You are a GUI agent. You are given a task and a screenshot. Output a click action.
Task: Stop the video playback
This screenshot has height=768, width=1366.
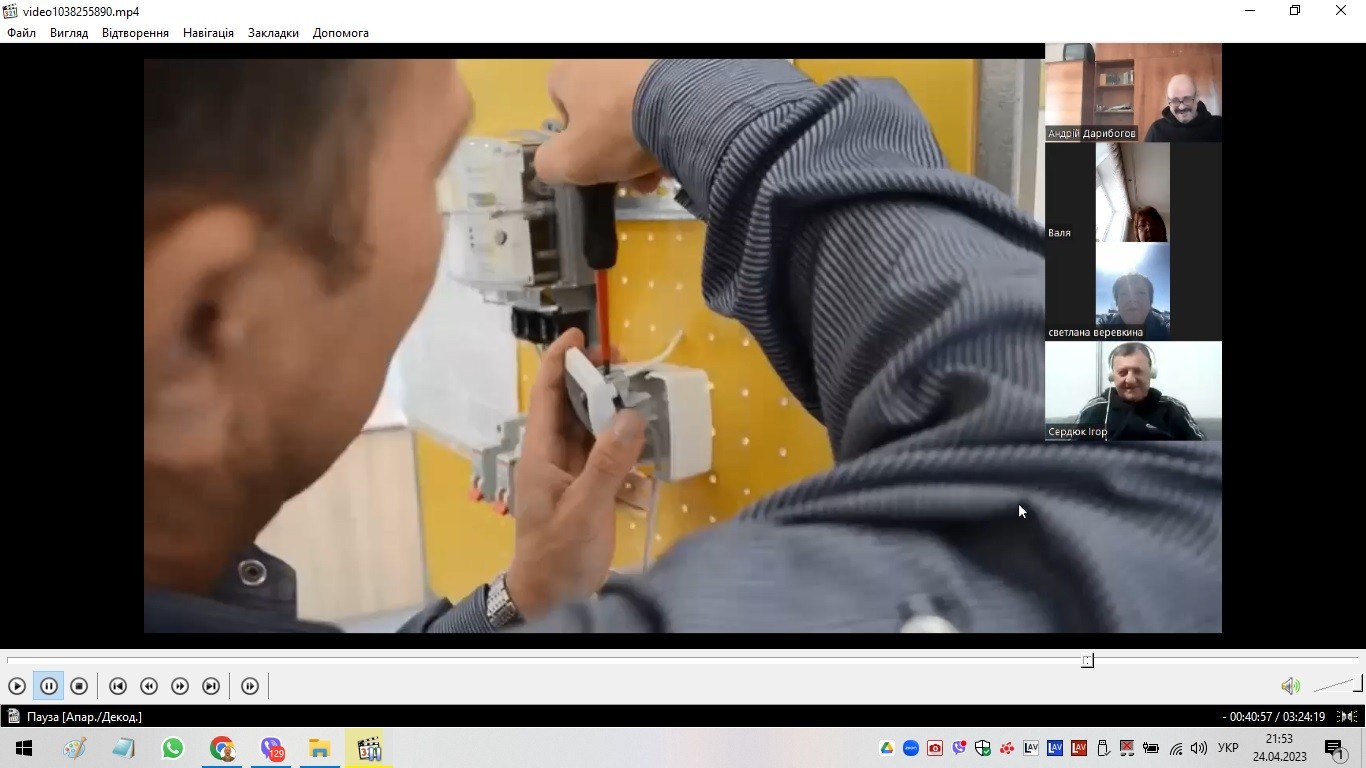(79, 686)
